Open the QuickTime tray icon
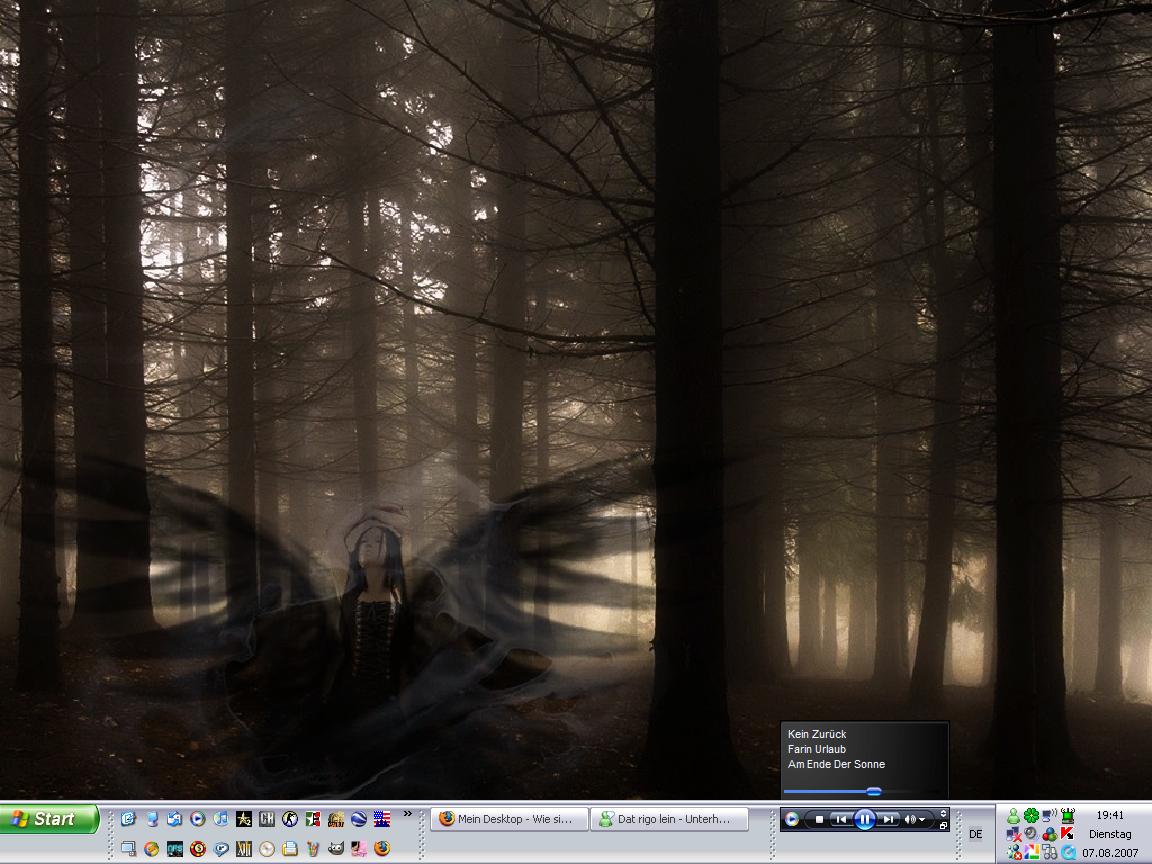The image size is (1152, 864). click(1068, 853)
